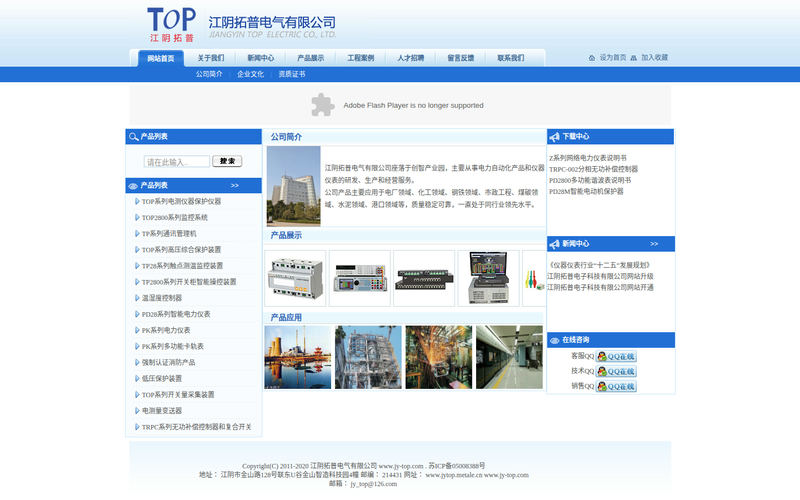Open TOP系列电测仪表保护仪器 category
The height and width of the screenshot is (500, 800).
182,202
